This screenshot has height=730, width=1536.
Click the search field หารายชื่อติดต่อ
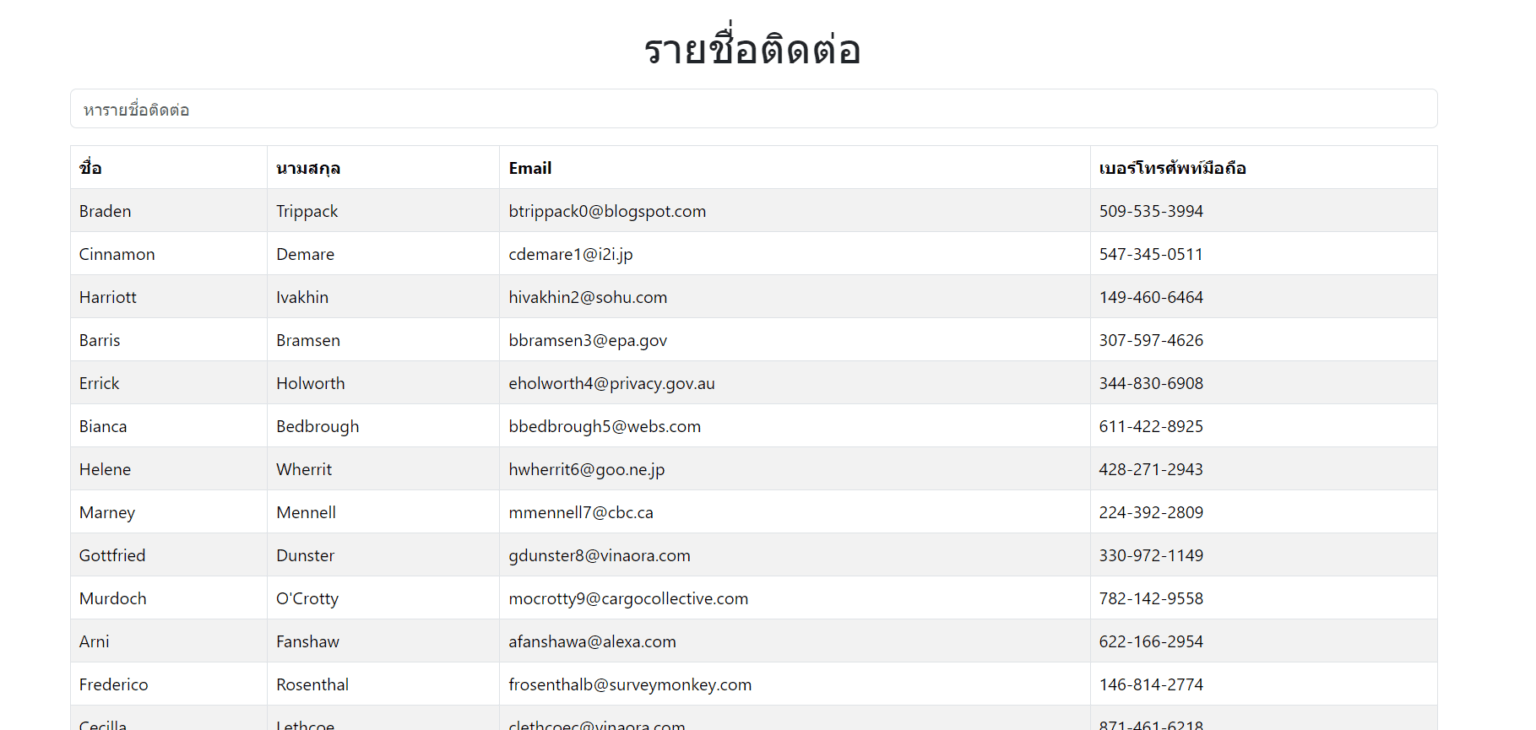(750, 109)
